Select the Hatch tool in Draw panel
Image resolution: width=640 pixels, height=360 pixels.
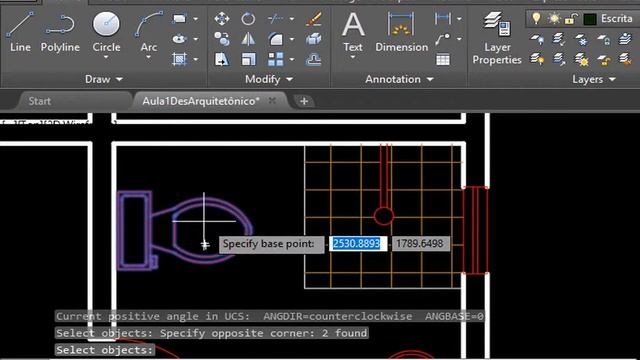coord(179,60)
